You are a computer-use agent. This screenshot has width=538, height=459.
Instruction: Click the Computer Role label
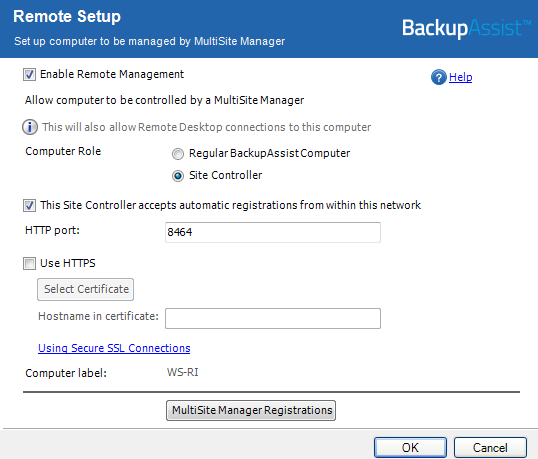63,151
